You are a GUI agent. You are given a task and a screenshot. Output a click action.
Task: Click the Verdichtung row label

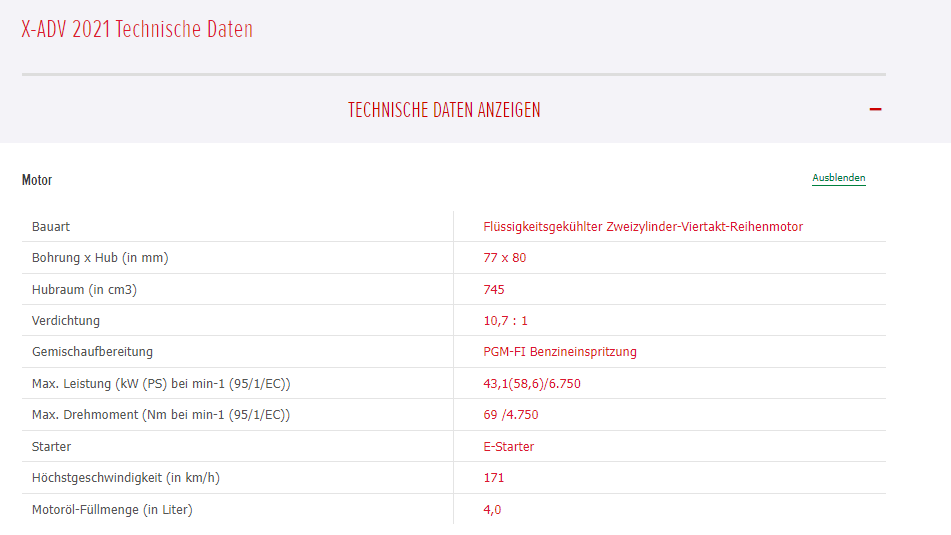coord(66,321)
